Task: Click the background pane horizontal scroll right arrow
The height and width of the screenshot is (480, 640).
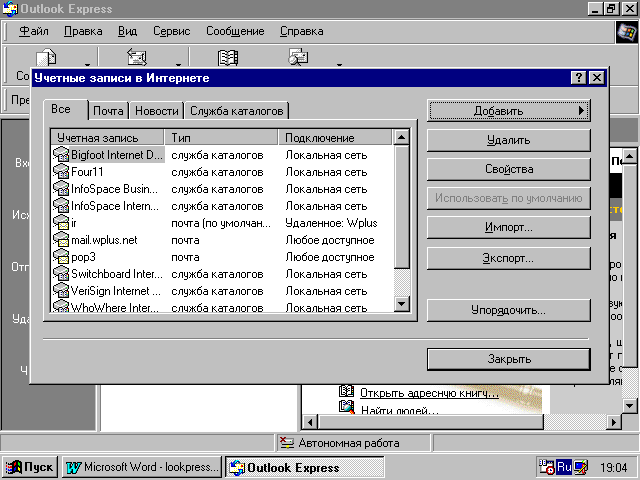Action: (x=613, y=422)
